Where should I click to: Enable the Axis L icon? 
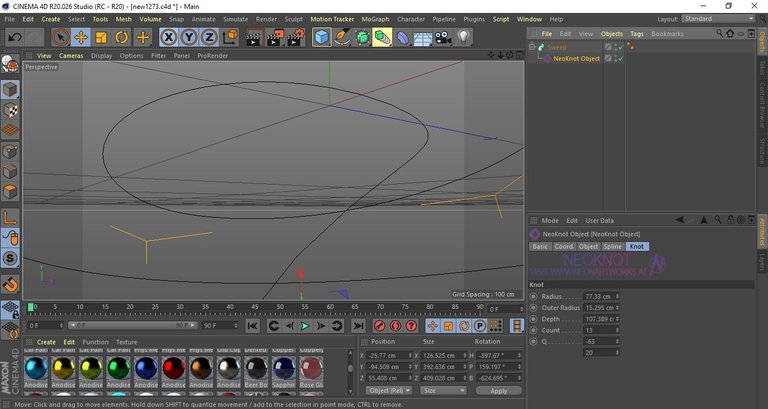tap(10, 217)
